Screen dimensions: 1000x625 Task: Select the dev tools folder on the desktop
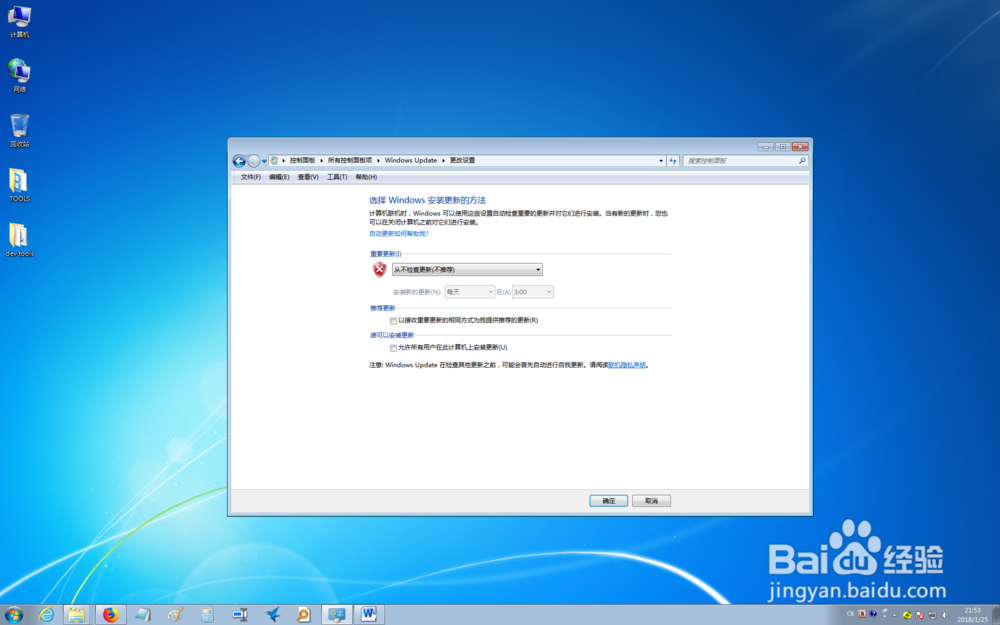tap(19, 240)
